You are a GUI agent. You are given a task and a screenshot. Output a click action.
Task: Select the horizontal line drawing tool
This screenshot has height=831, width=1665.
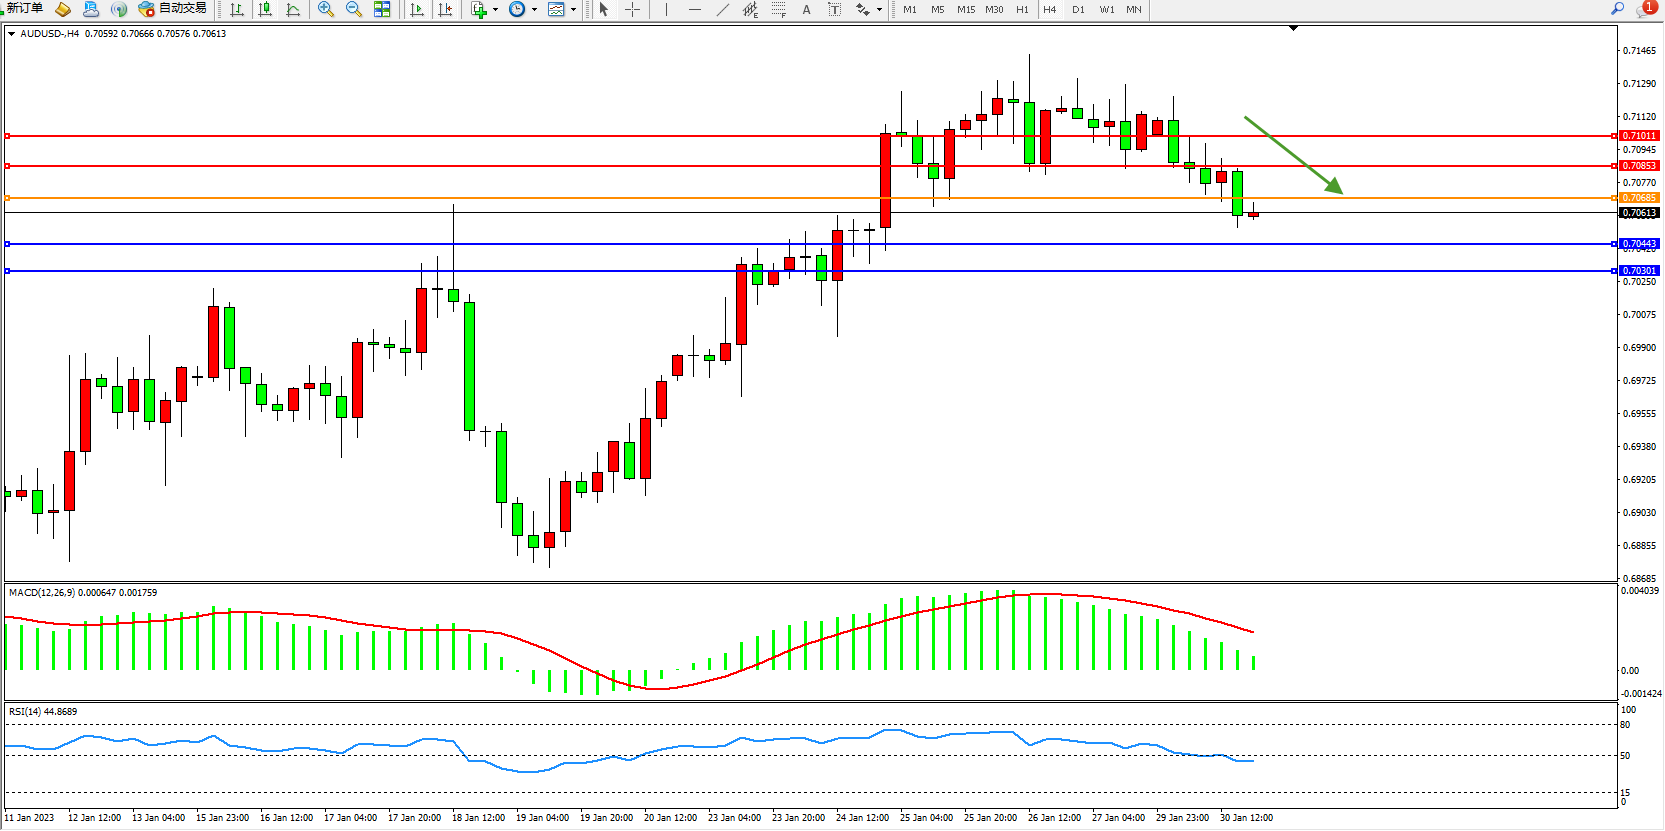(x=695, y=9)
